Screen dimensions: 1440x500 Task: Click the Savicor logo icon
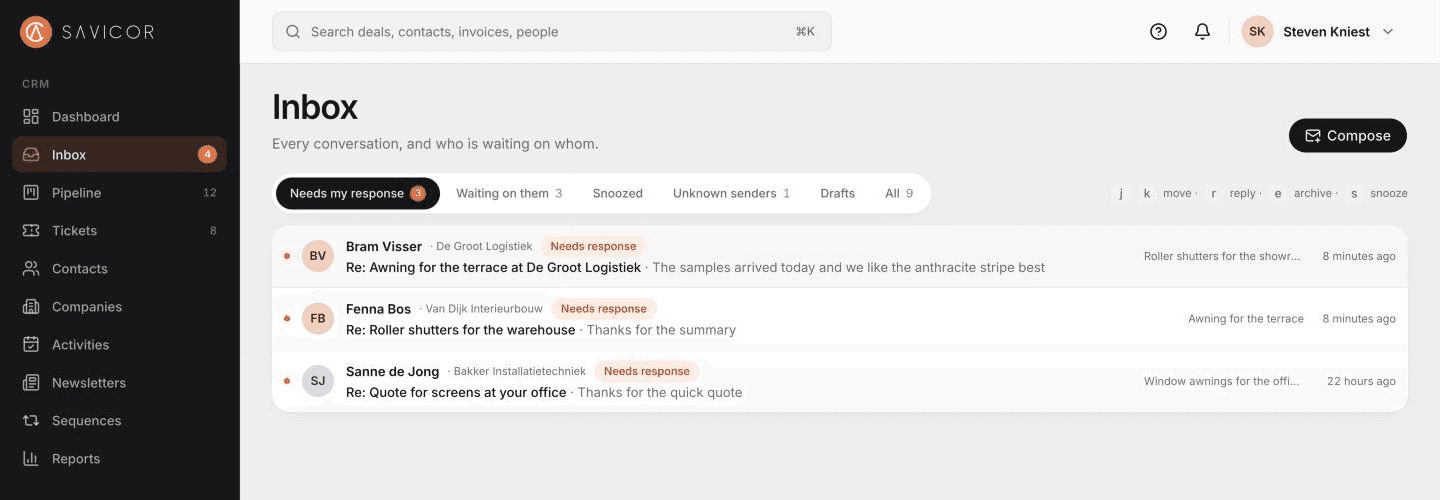coord(36,32)
